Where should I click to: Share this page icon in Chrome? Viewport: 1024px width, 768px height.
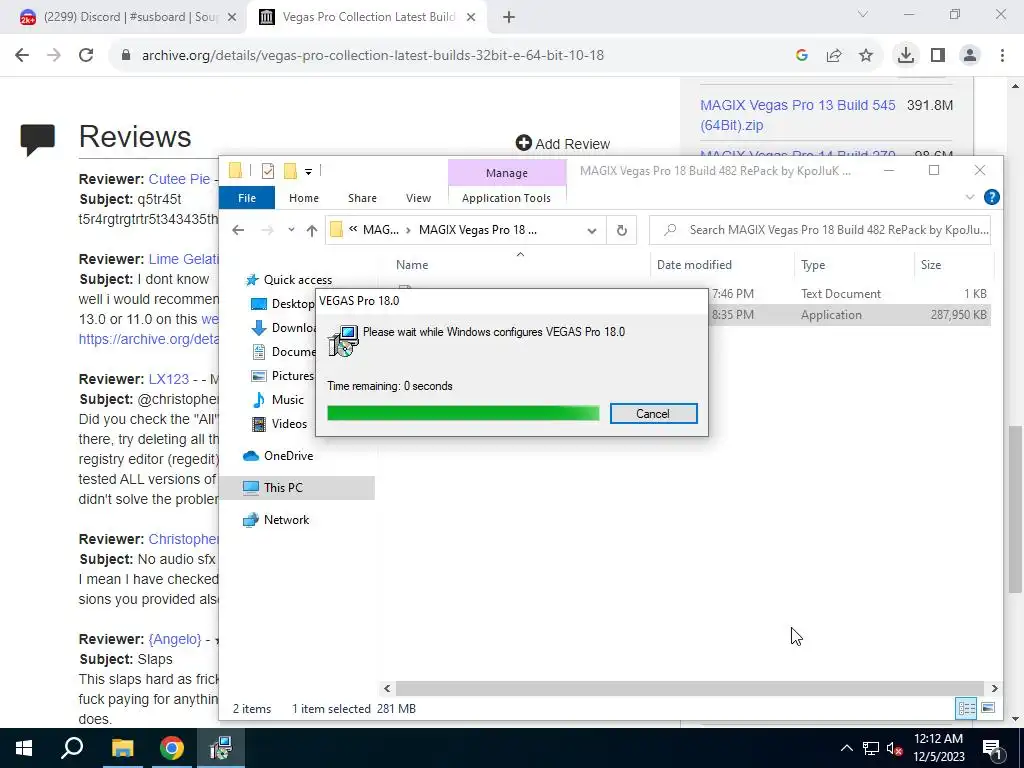(834, 56)
